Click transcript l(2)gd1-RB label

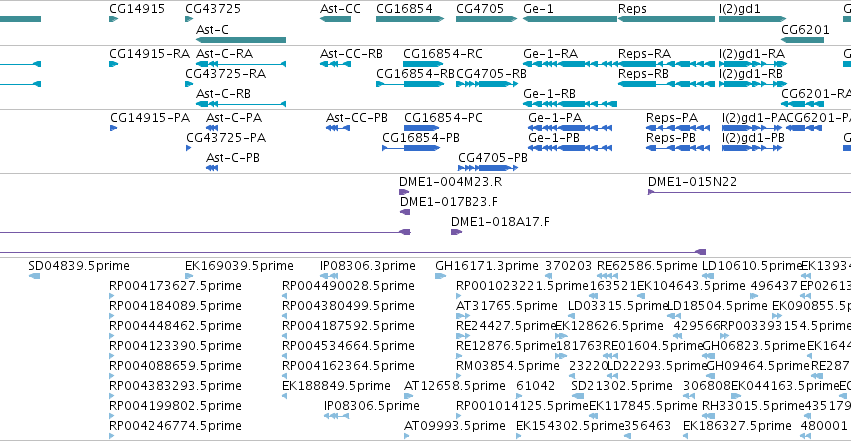click(751, 74)
